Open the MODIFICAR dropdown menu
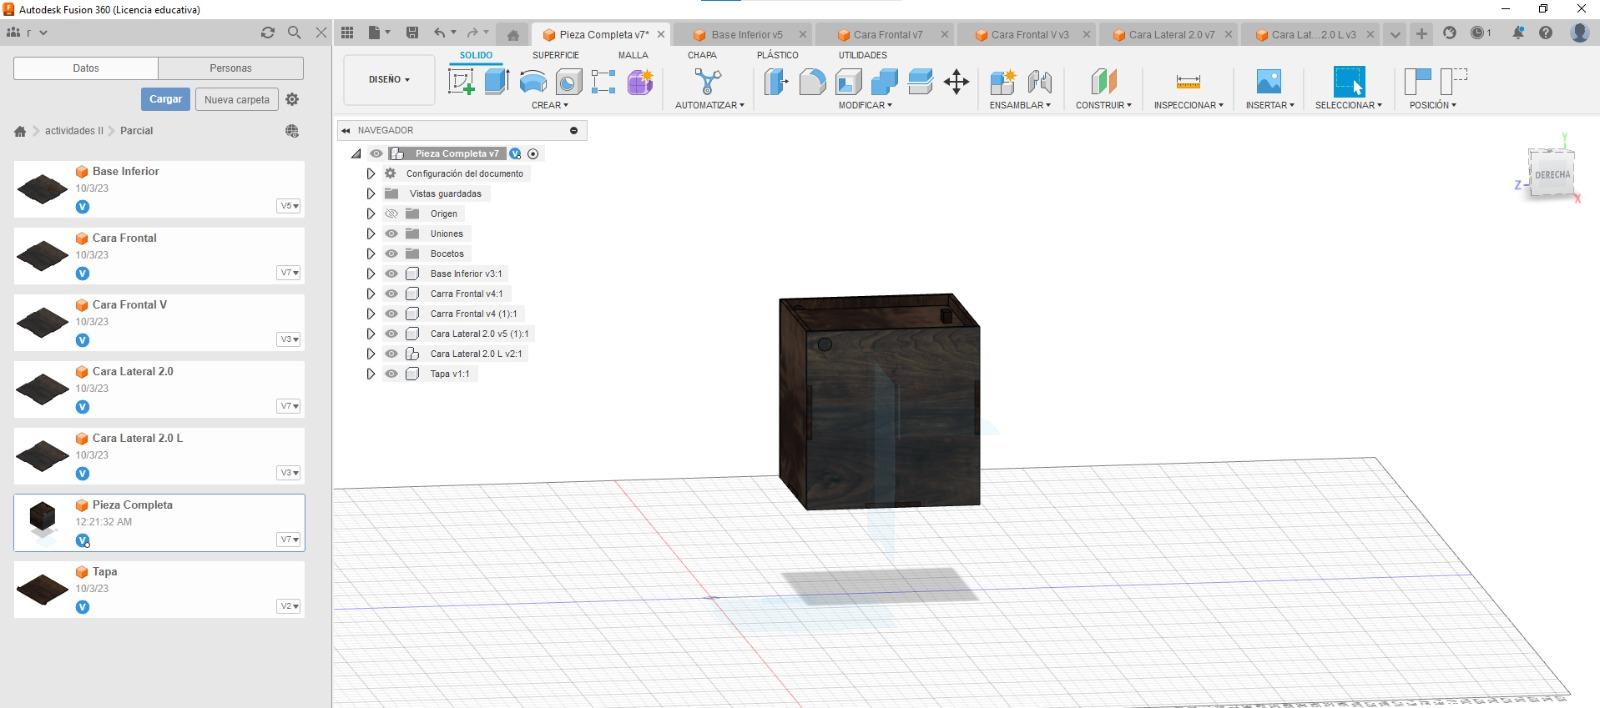Screen dimensions: 1600x708 point(865,105)
